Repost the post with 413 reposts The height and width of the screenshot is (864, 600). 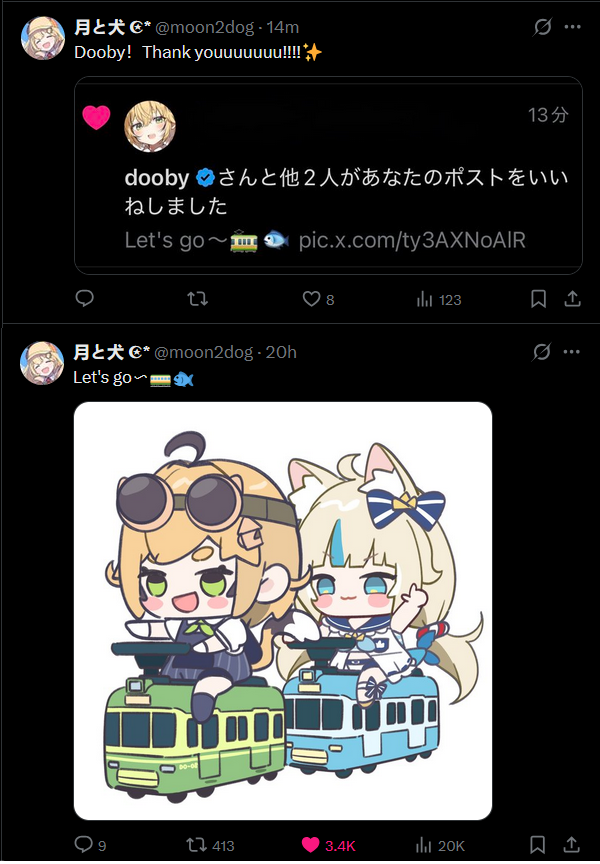[210, 845]
